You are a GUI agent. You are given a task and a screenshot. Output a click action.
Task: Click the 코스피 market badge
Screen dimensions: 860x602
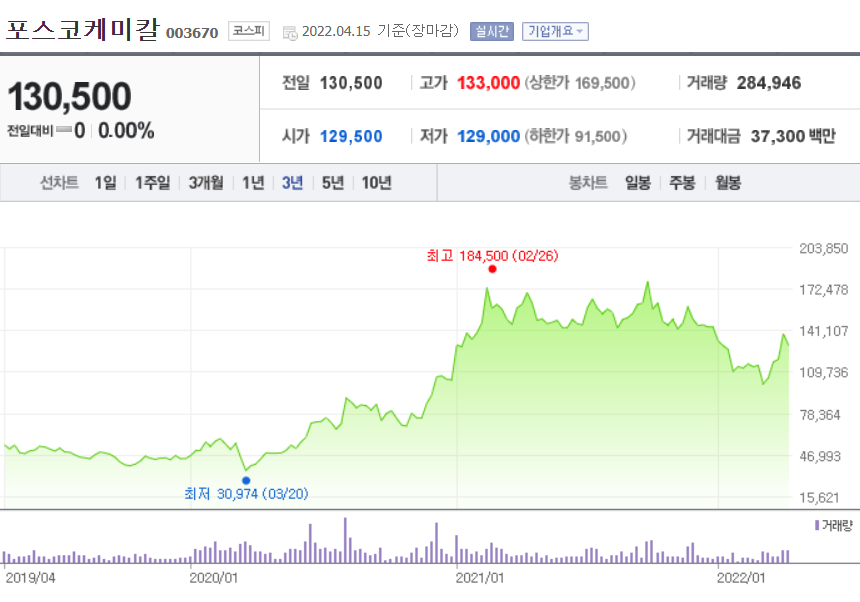pyautogui.click(x=248, y=31)
